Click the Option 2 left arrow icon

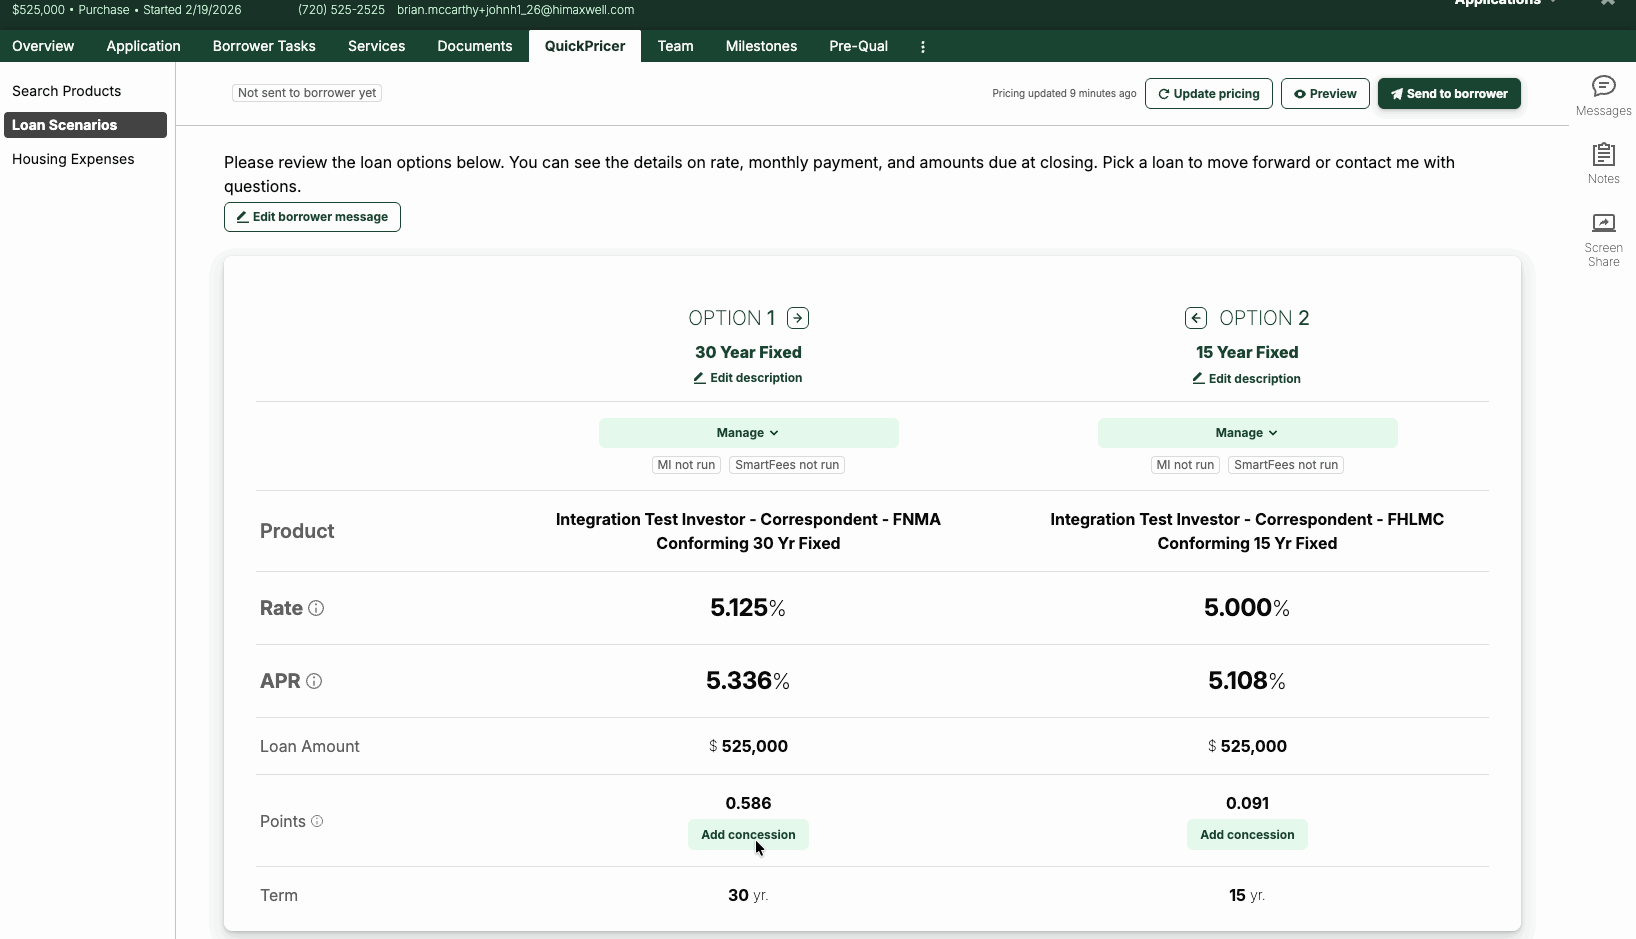click(x=1196, y=318)
